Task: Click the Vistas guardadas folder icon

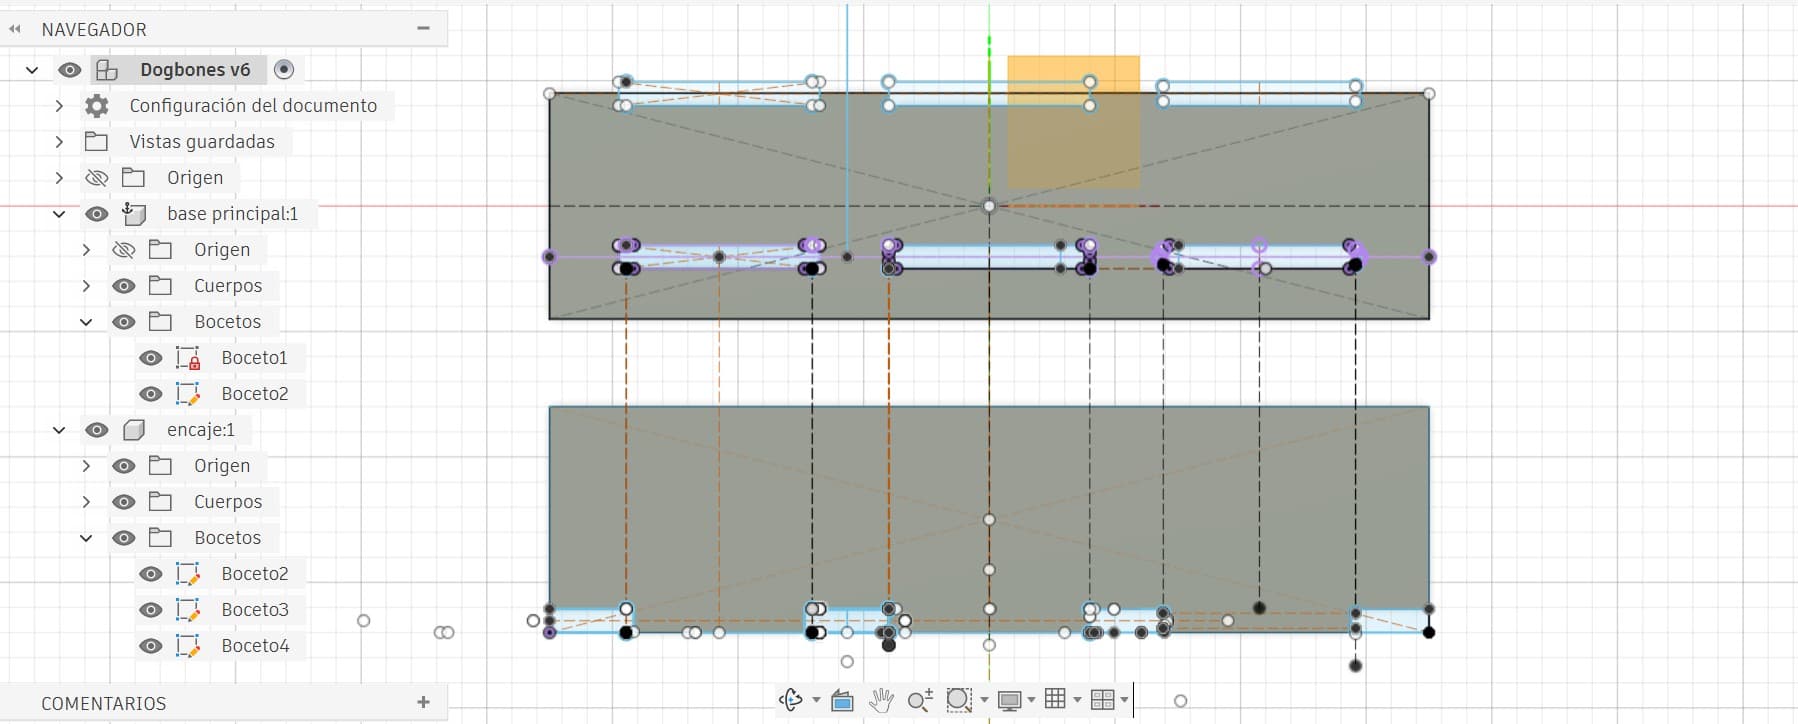Action: click(96, 141)
